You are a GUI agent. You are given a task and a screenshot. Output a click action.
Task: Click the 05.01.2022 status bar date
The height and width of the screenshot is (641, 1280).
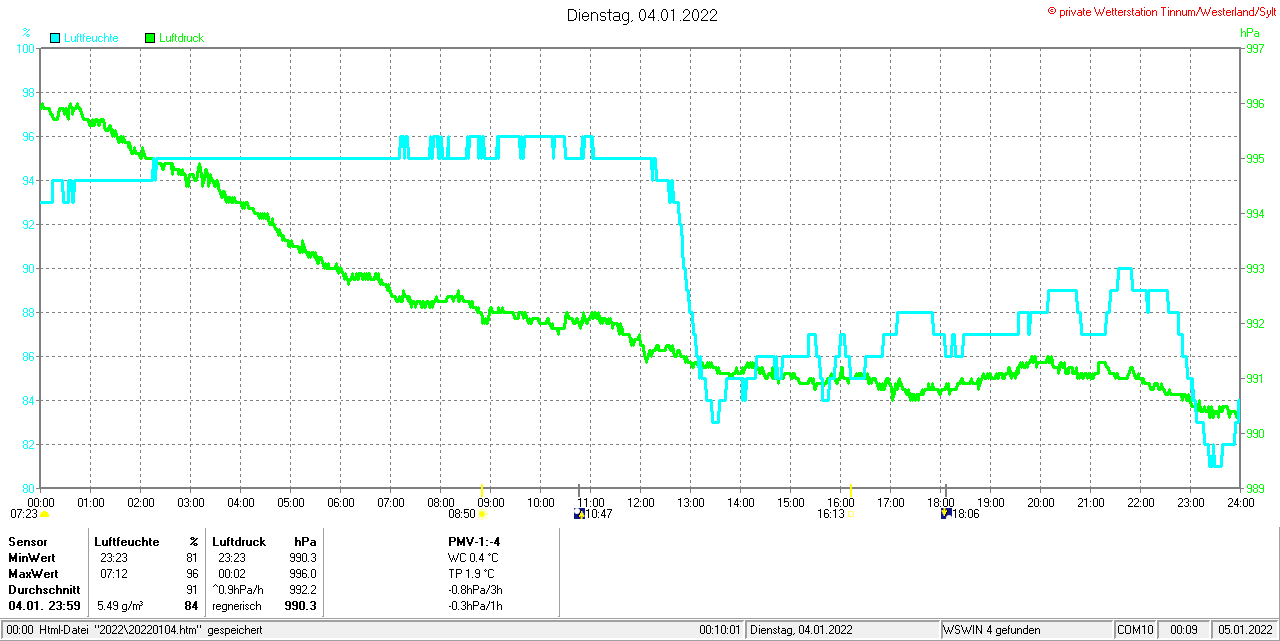1244,630
